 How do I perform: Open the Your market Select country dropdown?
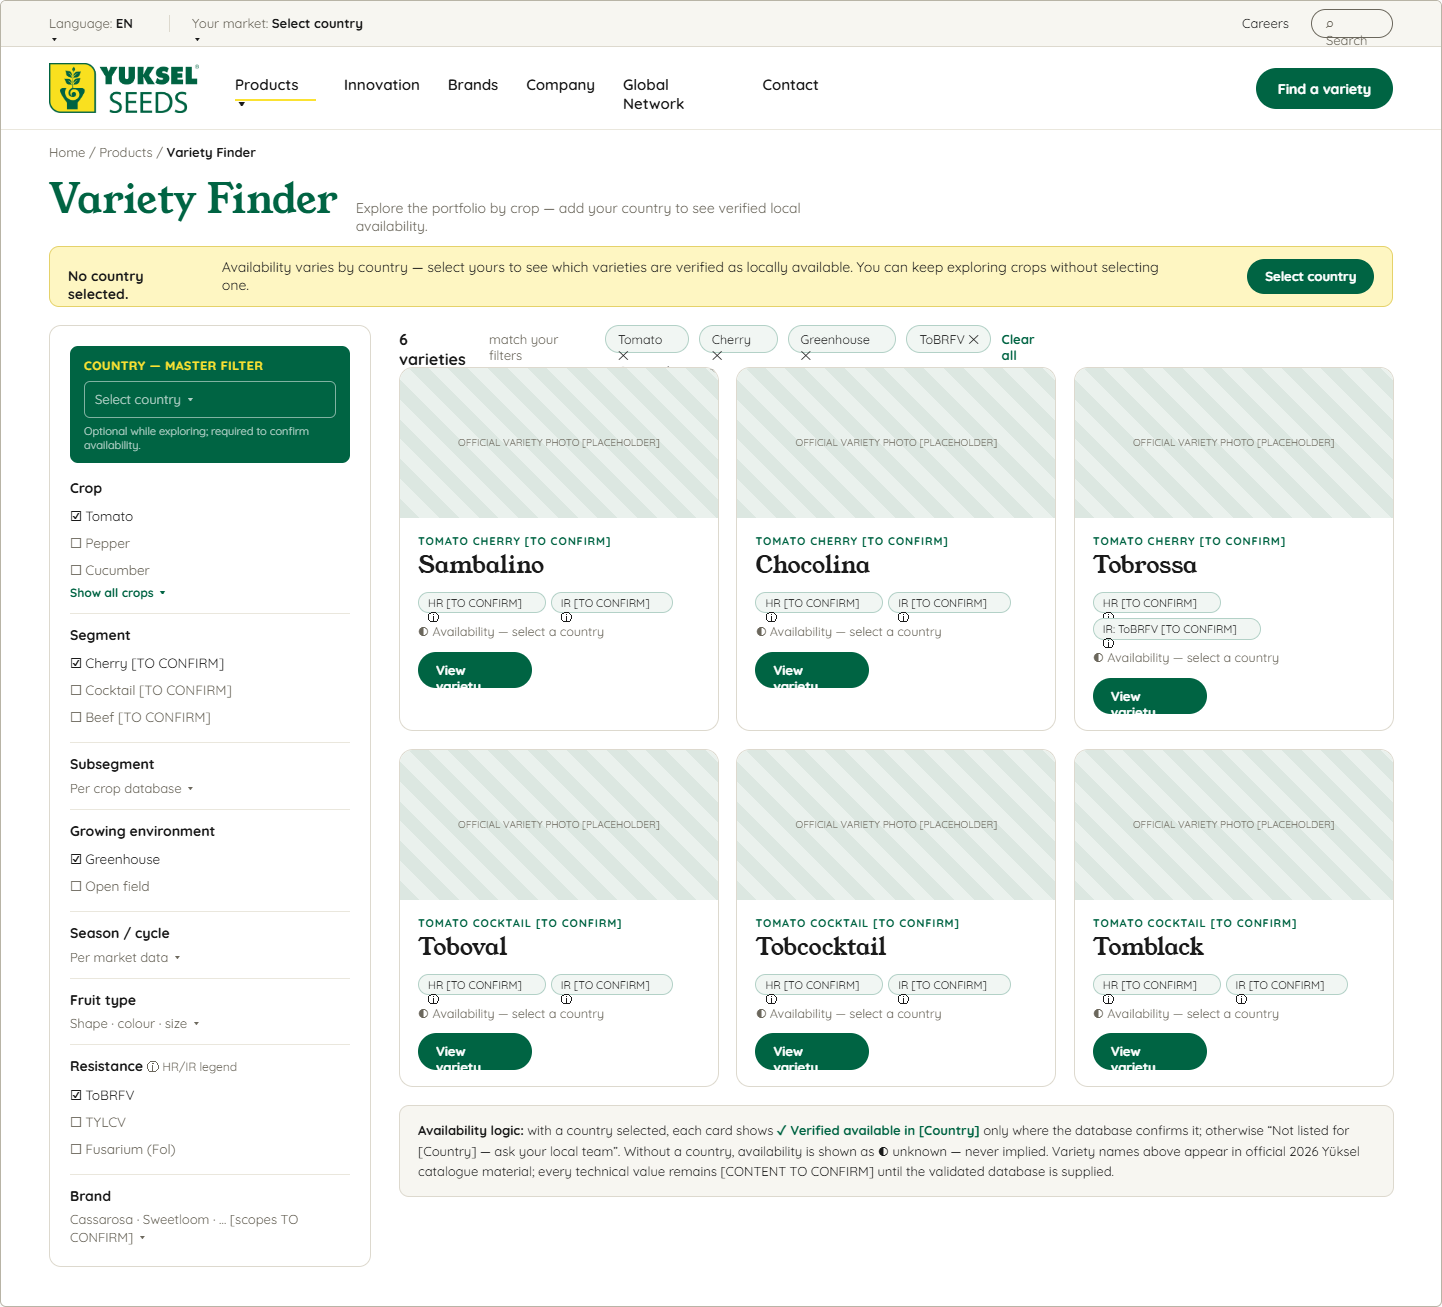(x=277, y=29)
